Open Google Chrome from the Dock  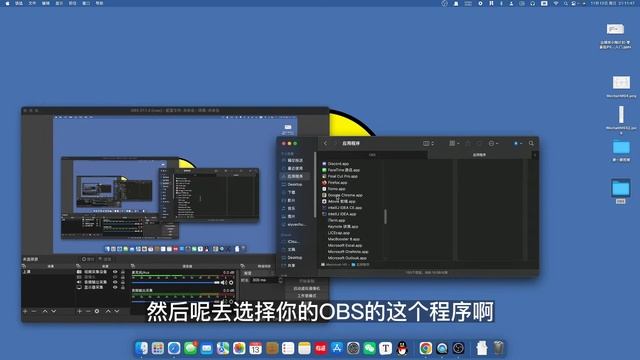click(426, 348)
